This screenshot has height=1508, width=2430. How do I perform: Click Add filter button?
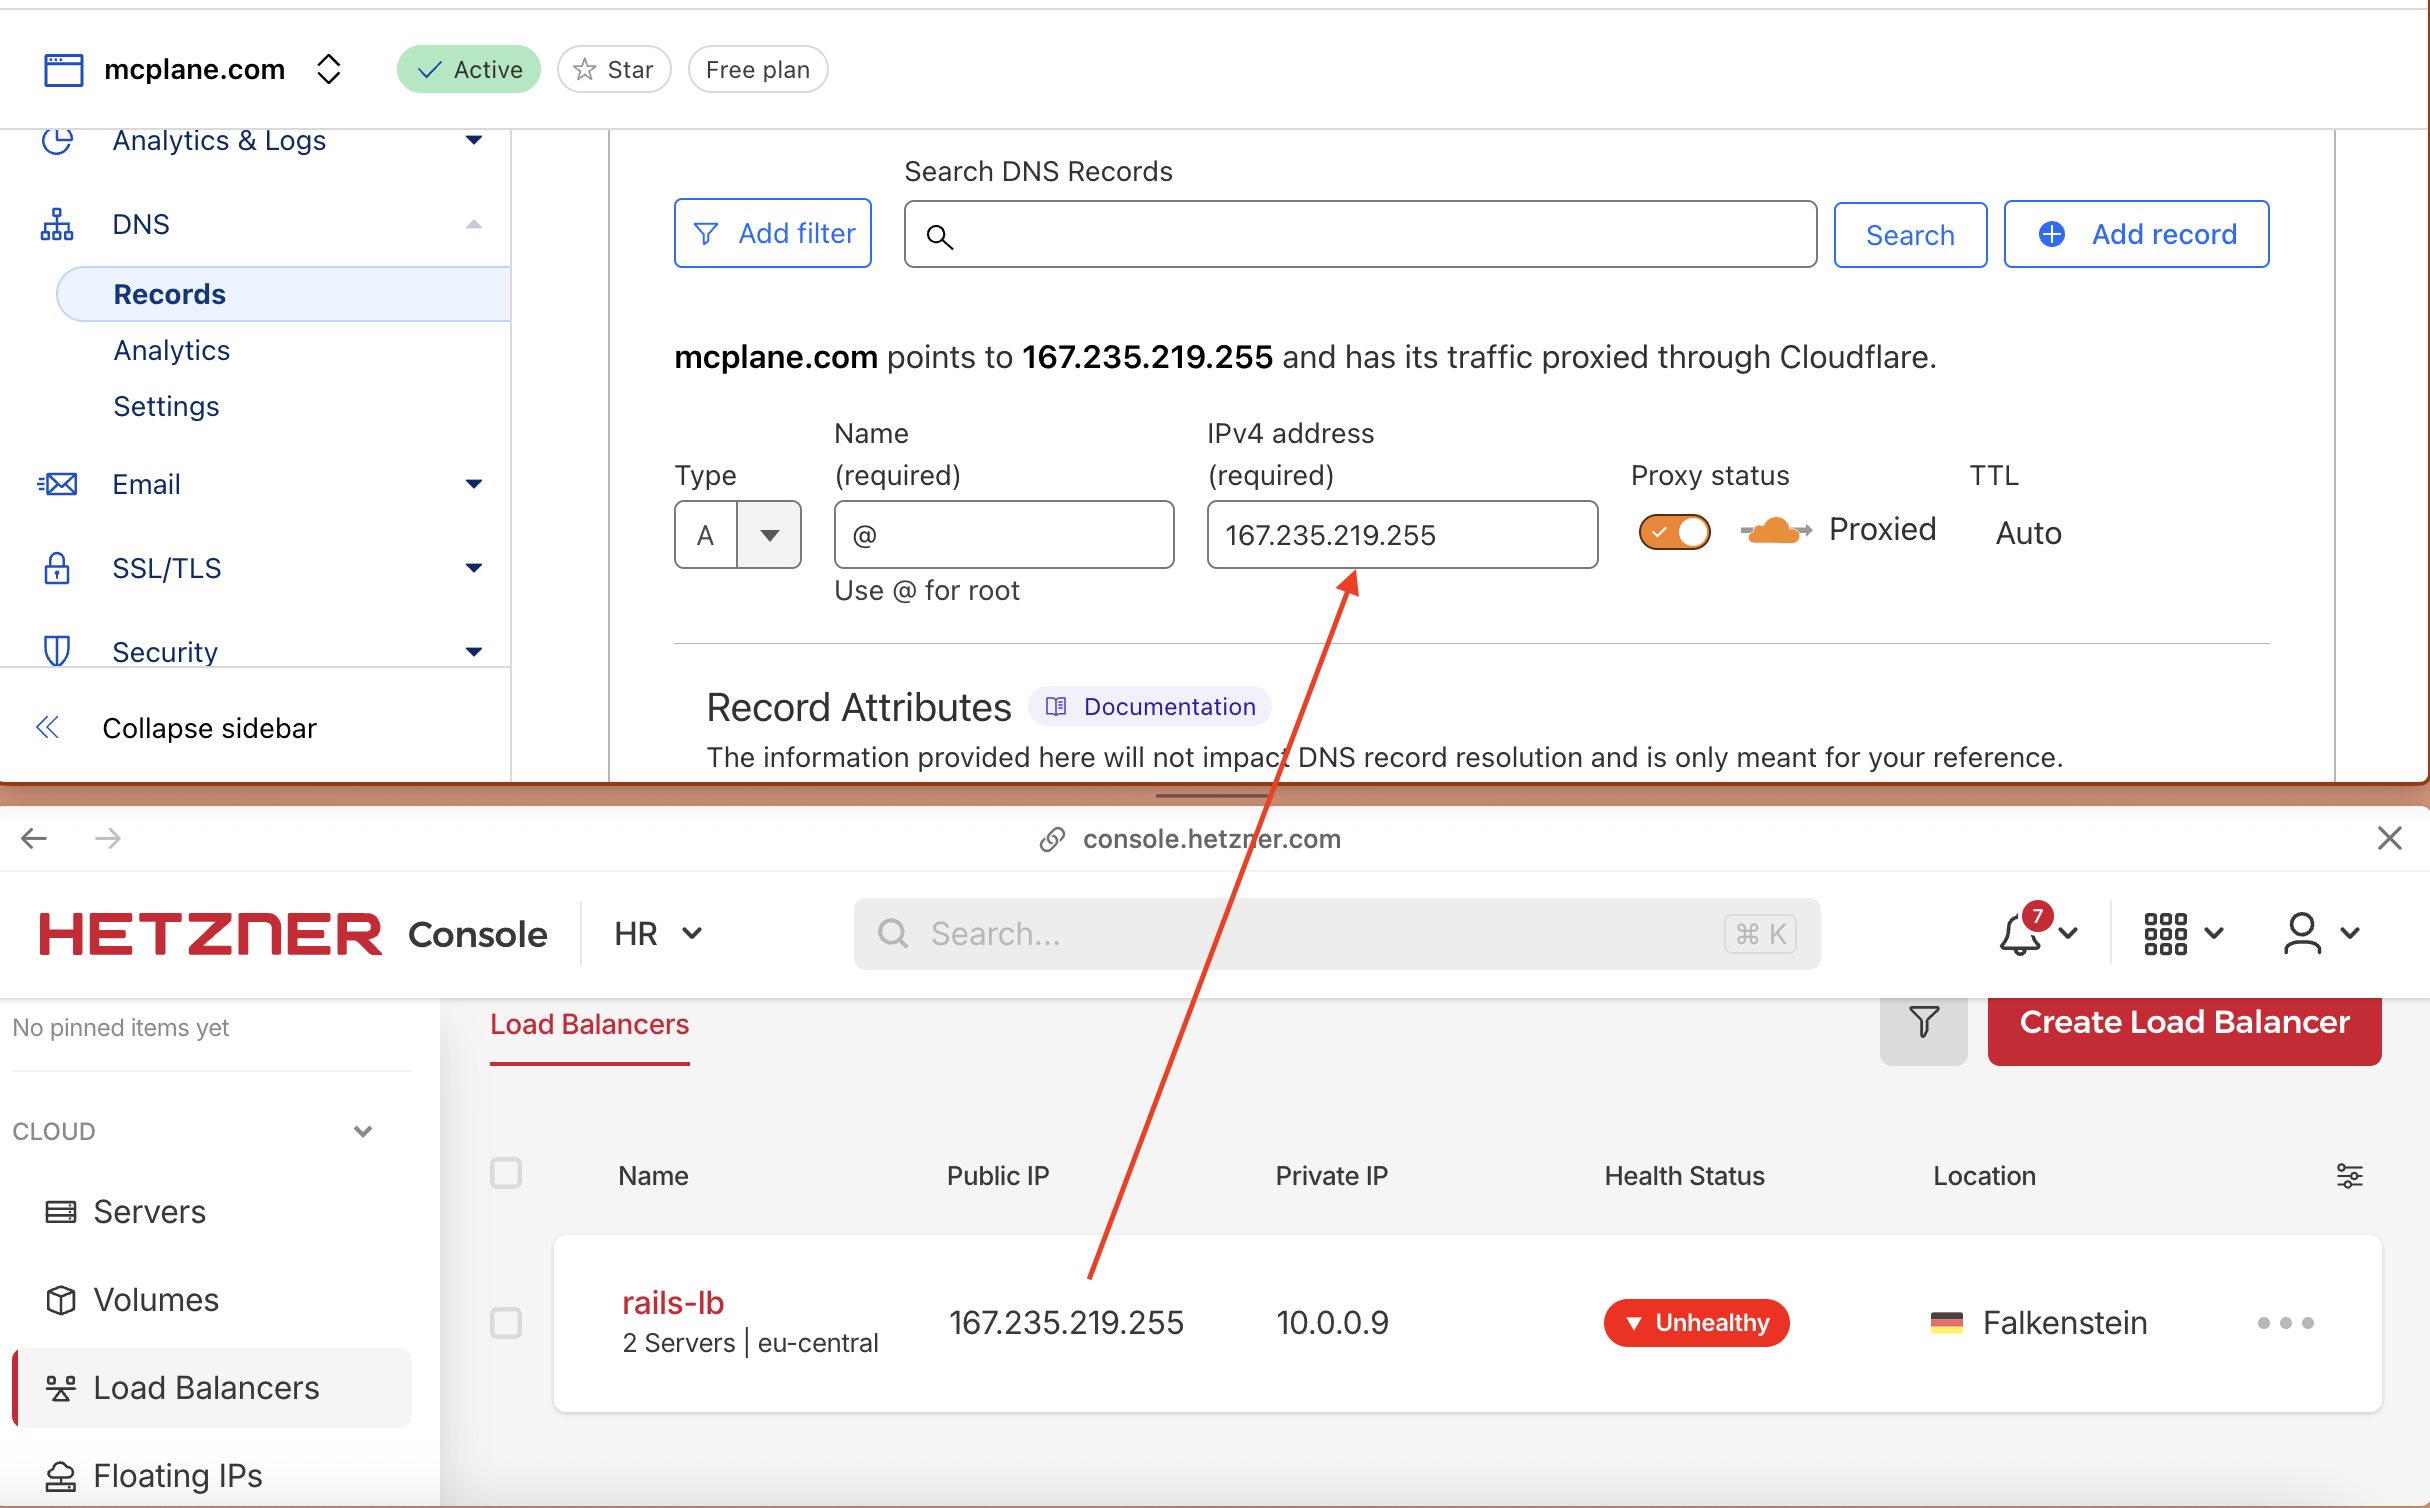pos(773,233)
